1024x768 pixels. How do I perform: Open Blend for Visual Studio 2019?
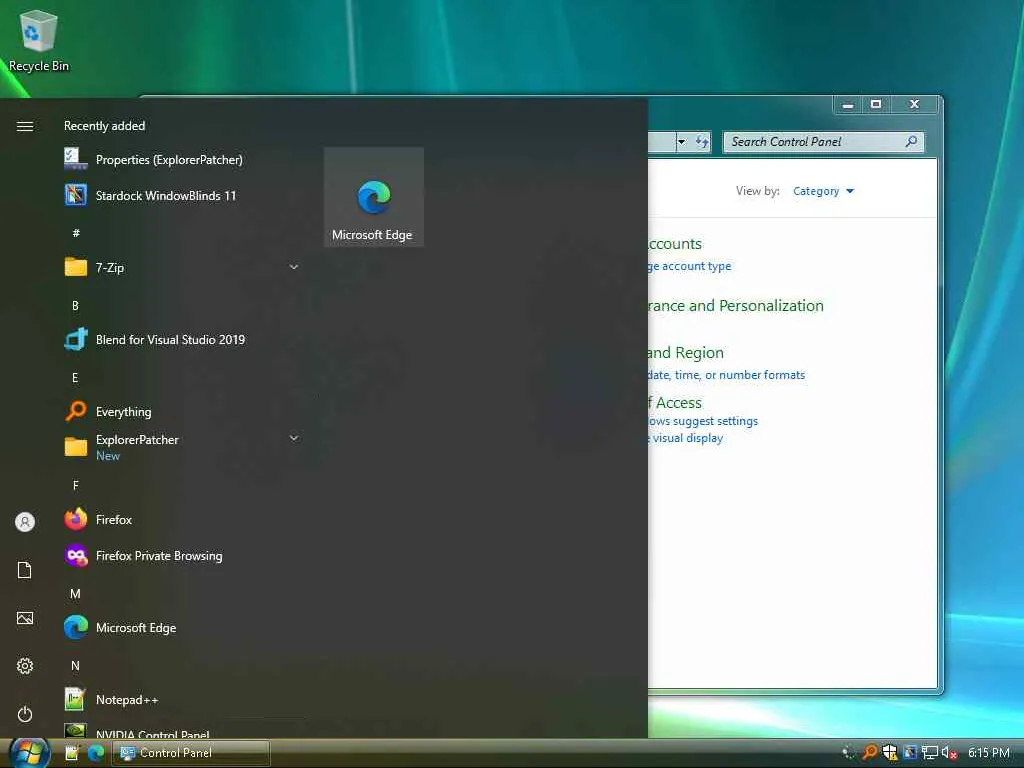tap(182, 340)
